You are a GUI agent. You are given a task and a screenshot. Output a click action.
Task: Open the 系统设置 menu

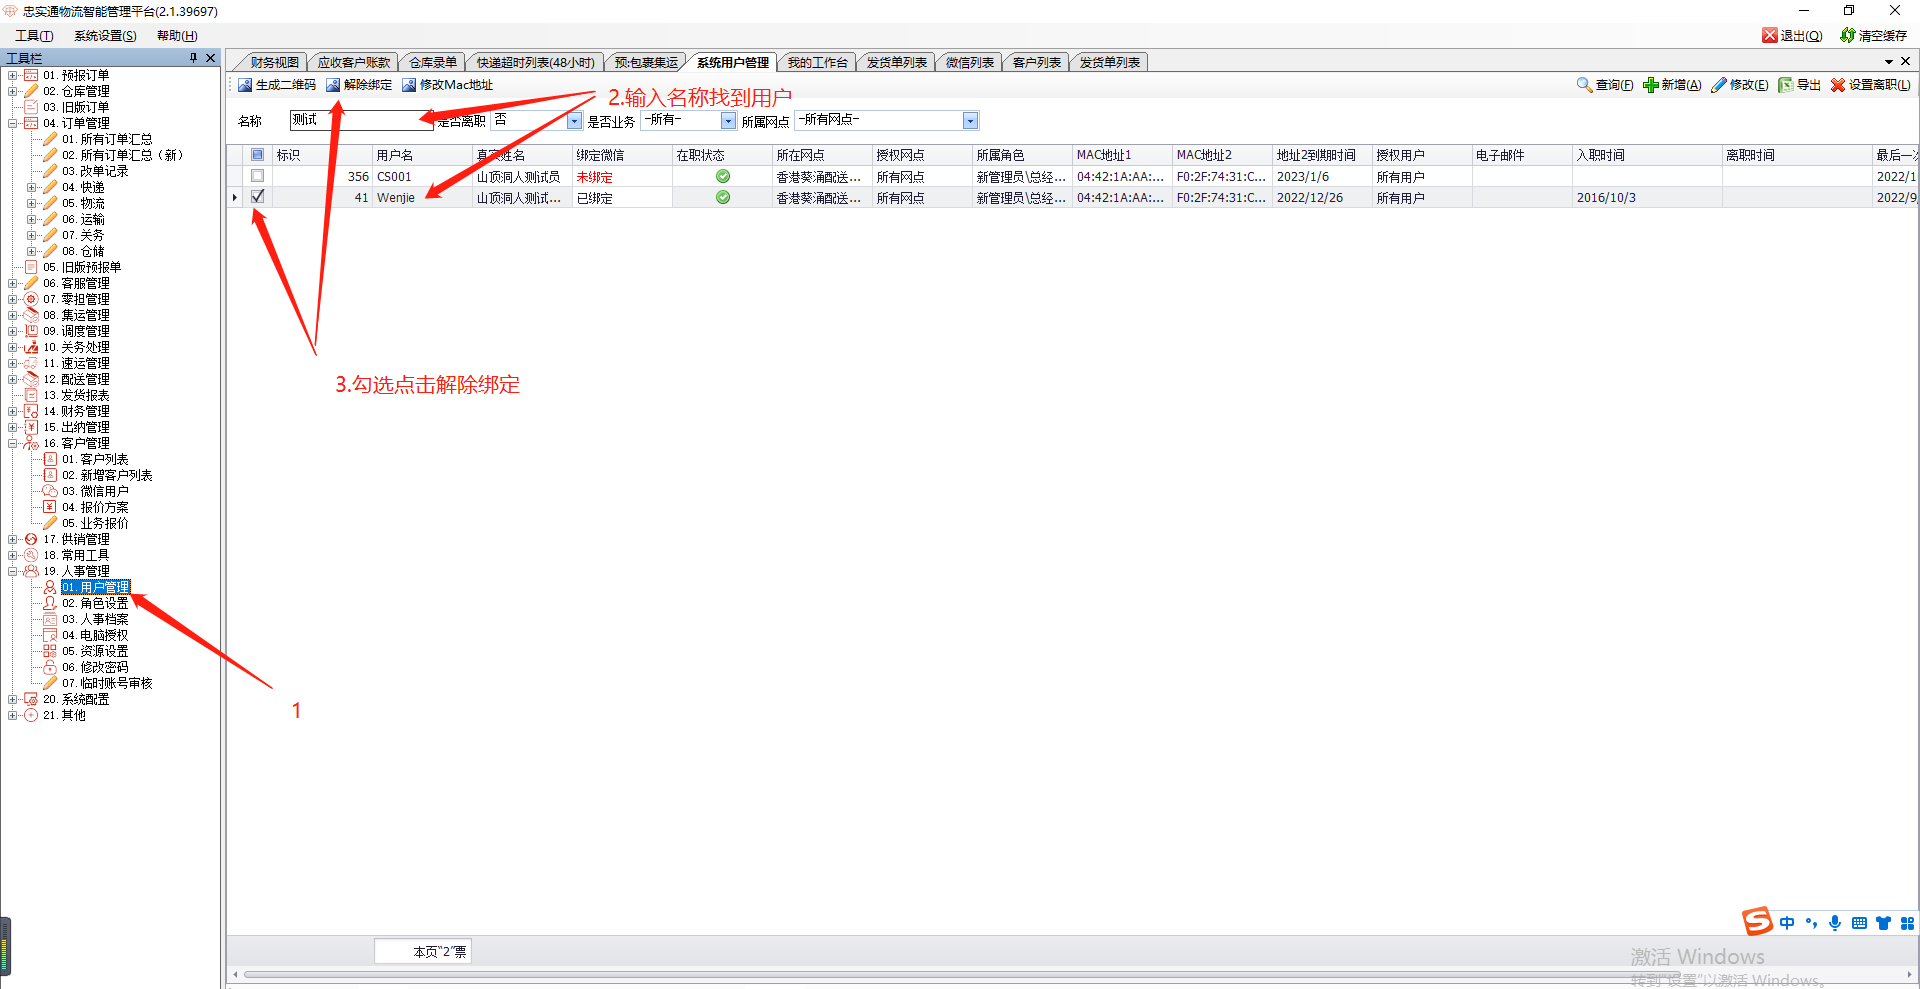pyautogui.click(x=105, y=35)
